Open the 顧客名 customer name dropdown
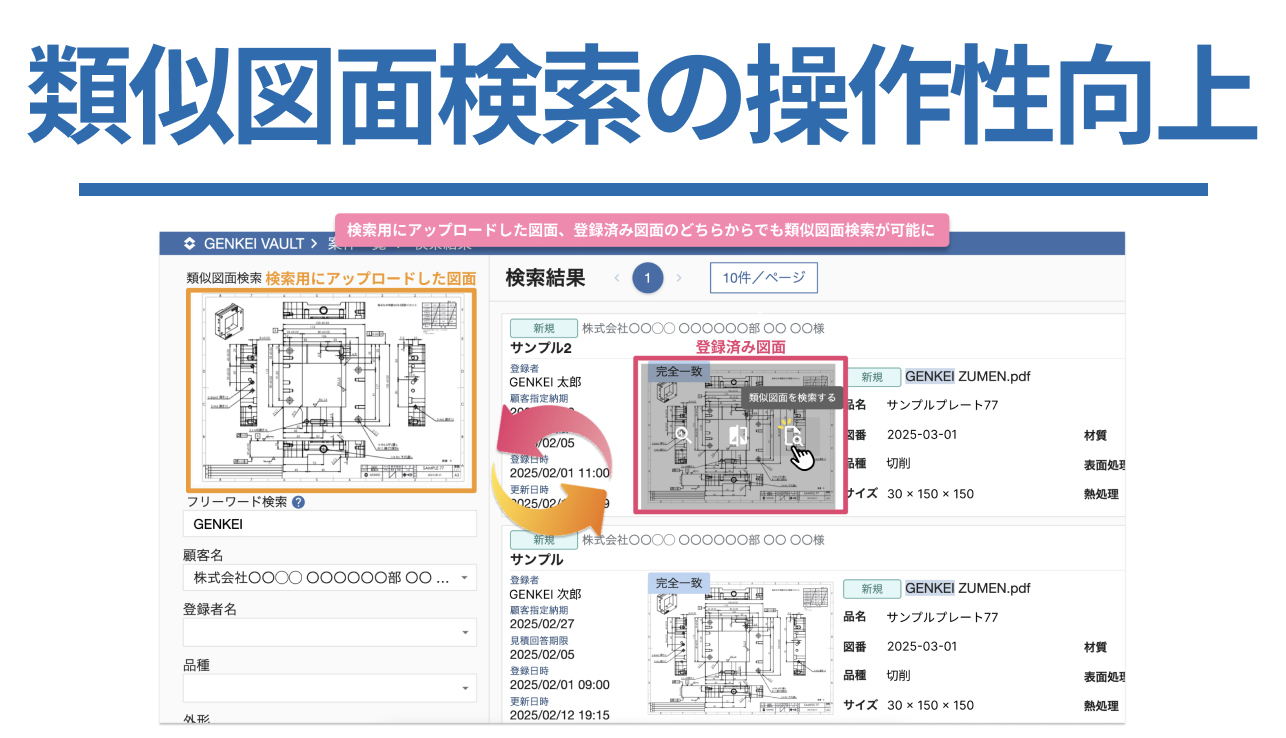 [x=330, y=577]
